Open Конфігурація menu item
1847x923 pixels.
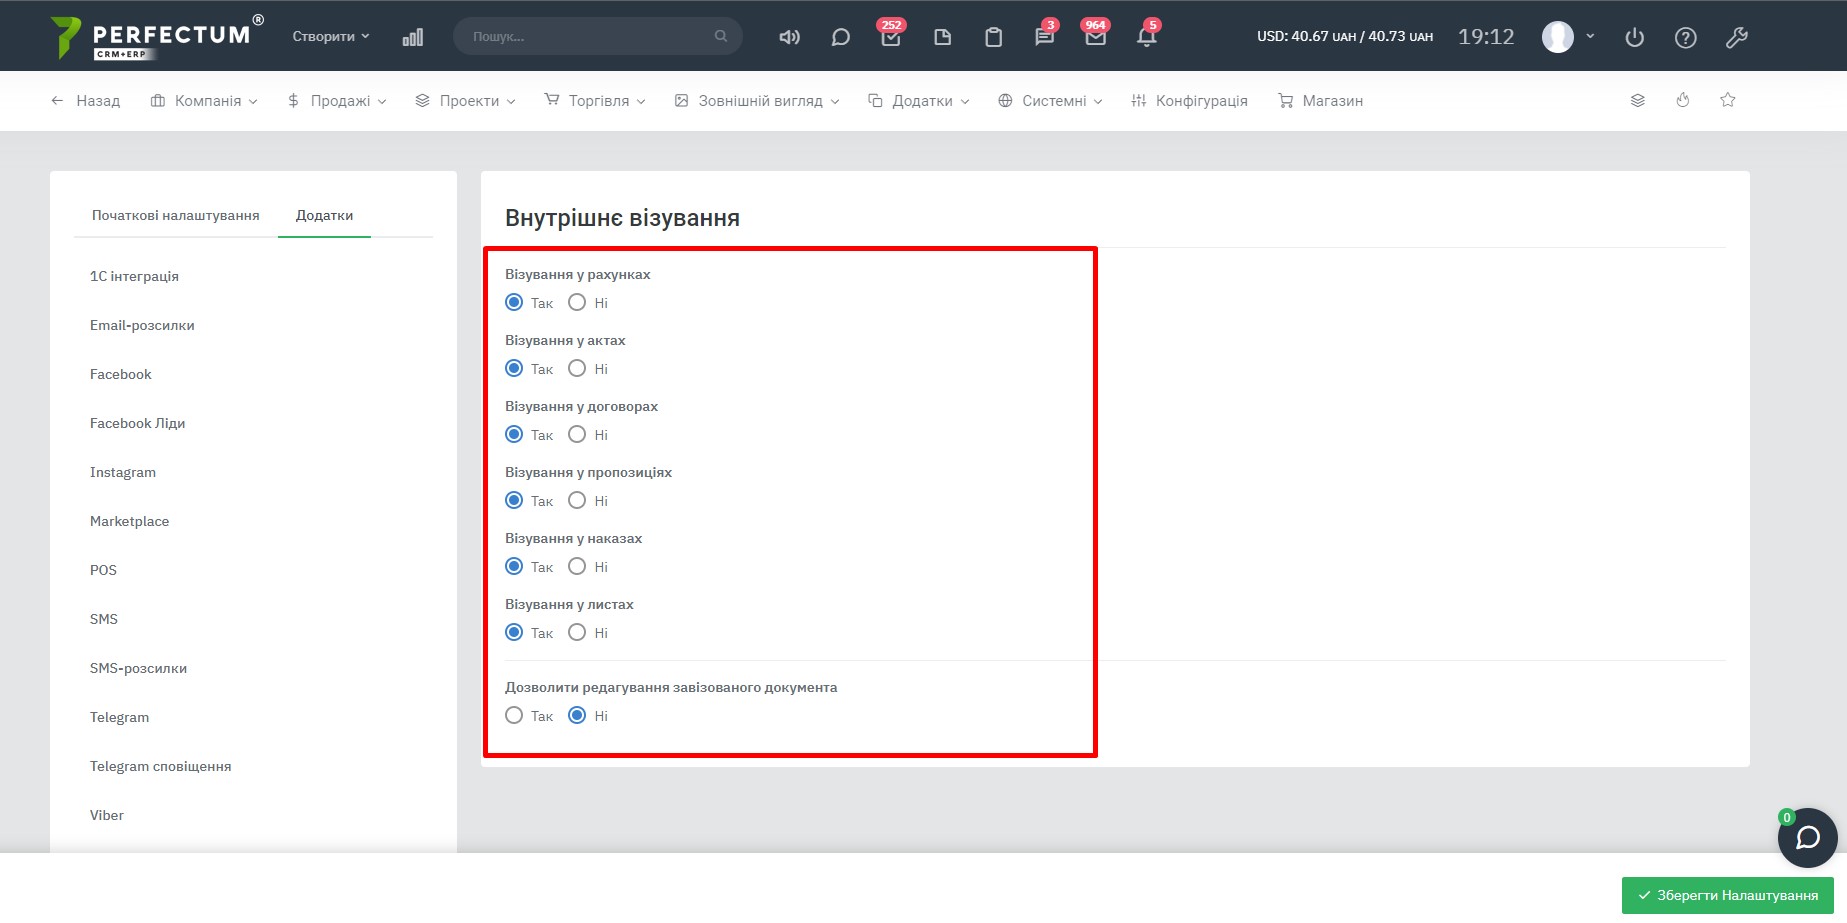pos(1189,100)
